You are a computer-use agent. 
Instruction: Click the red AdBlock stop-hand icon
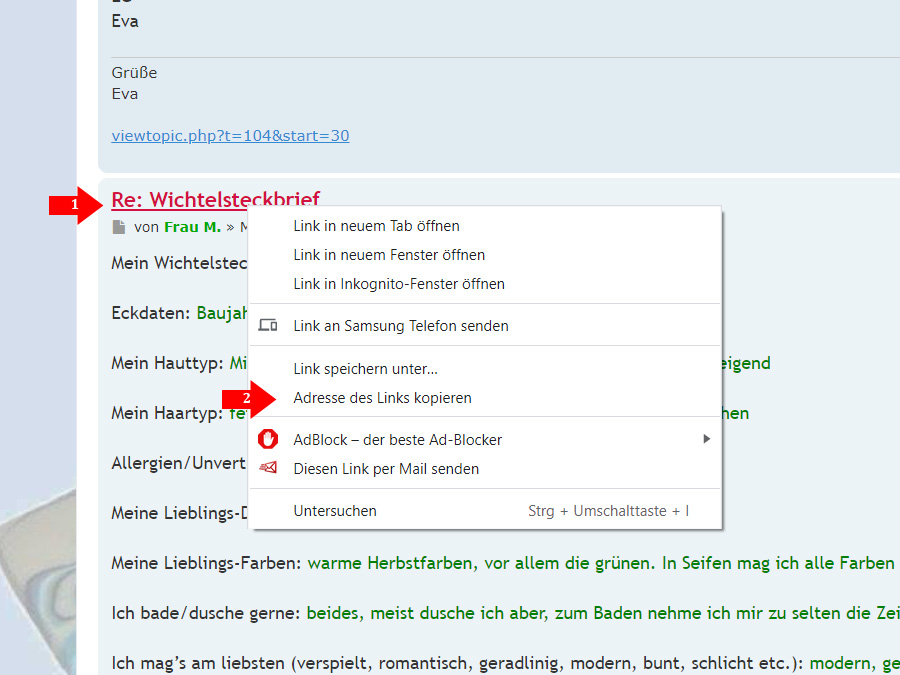(x=268, y=439)
